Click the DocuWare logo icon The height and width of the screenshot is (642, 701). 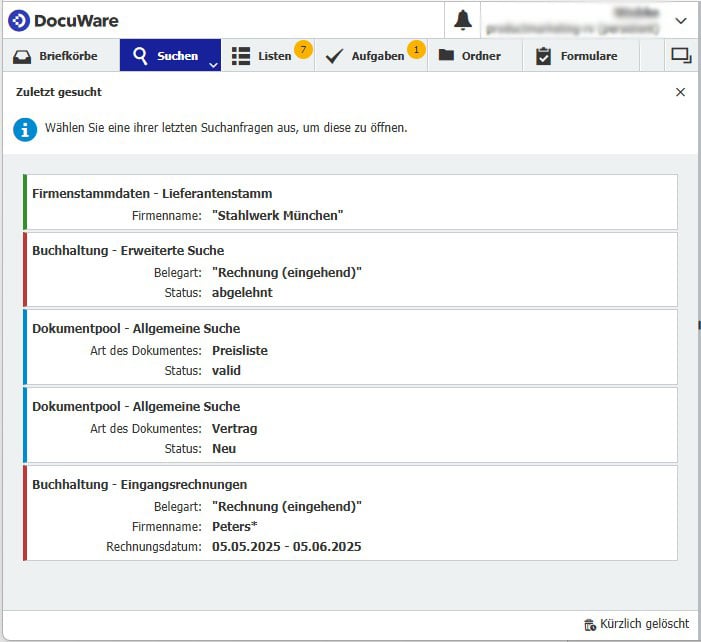(x=19, y=21)
